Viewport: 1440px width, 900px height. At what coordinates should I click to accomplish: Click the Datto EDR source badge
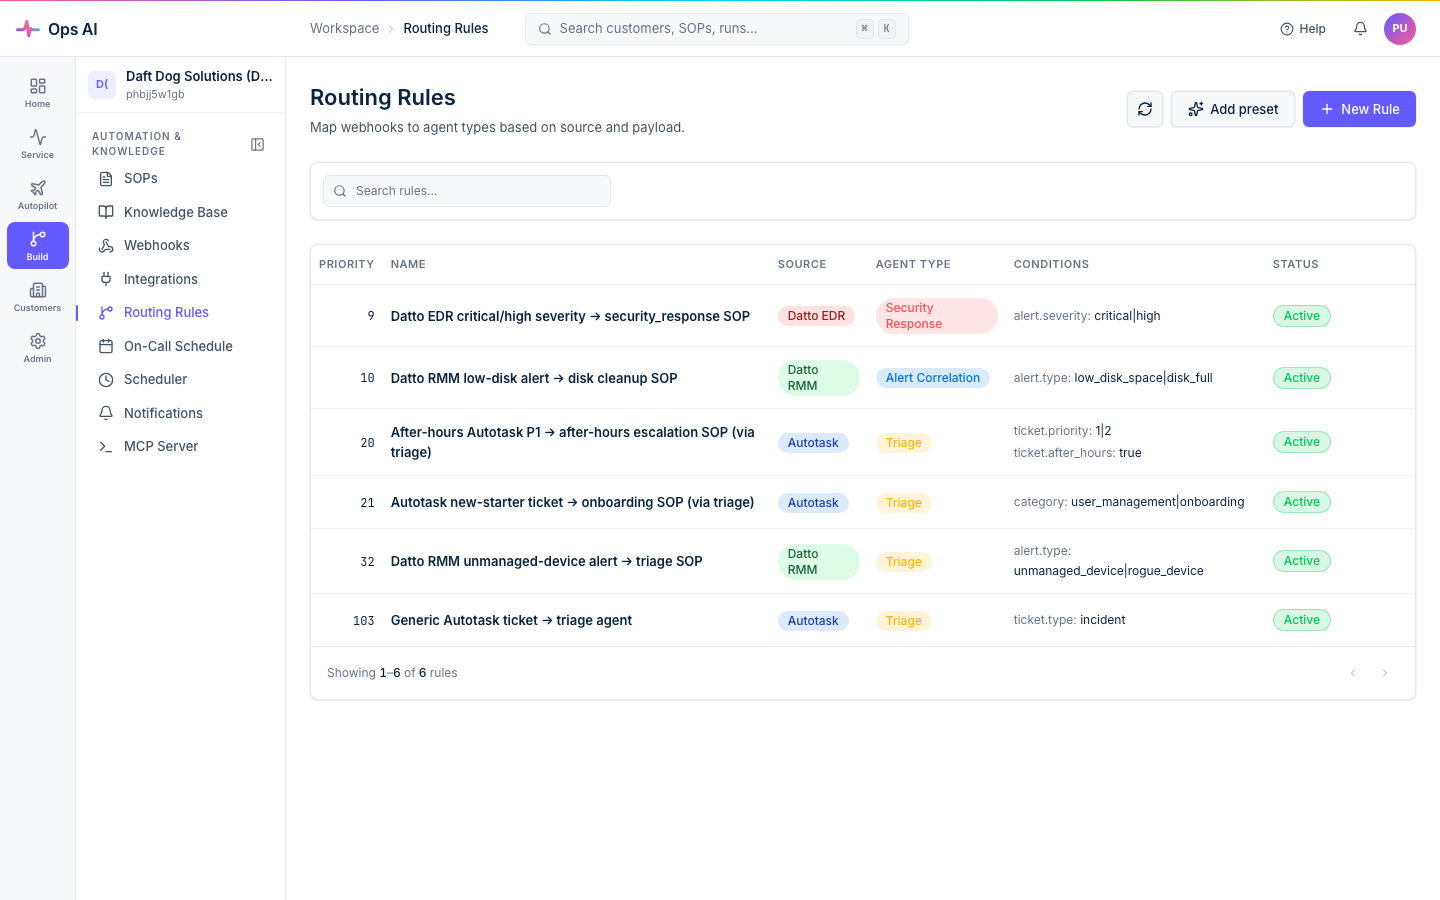[x=816, y=316]
